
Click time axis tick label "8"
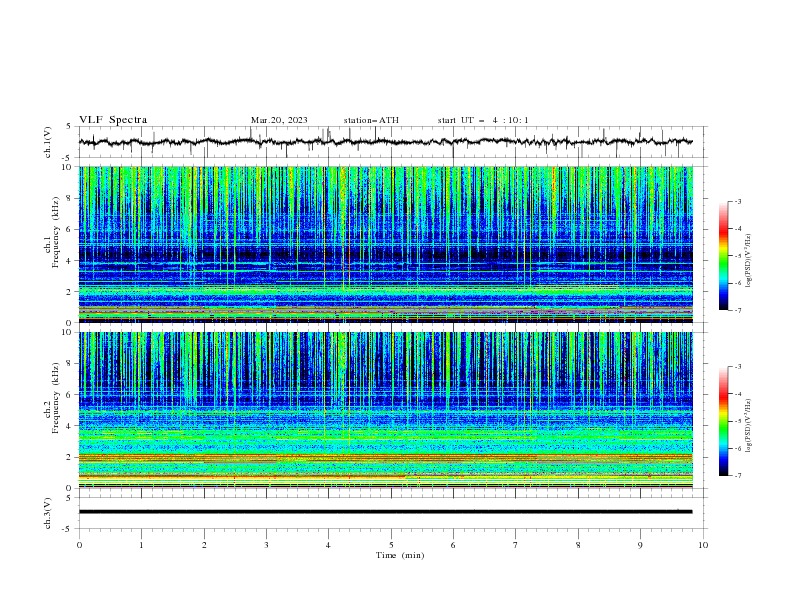pos(578,545)
